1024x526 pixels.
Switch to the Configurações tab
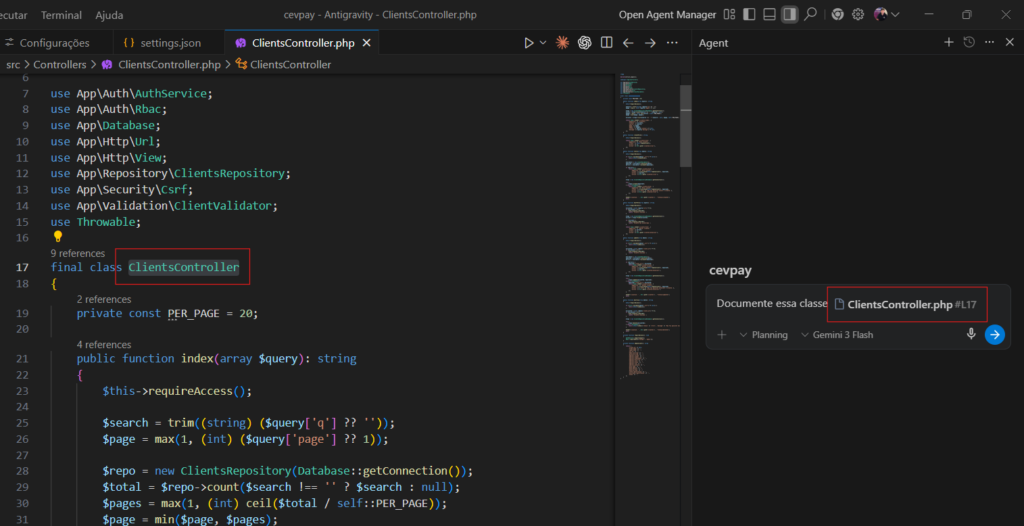pyautogui.click(x=54, y=43)
